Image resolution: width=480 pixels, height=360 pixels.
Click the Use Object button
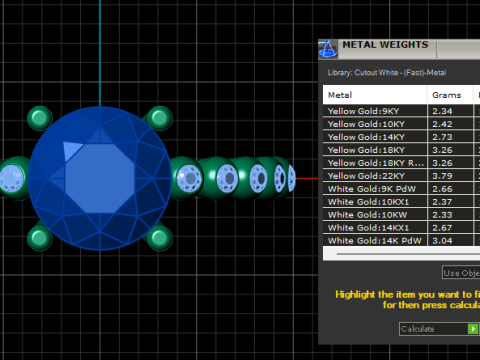tap(461, 273)
